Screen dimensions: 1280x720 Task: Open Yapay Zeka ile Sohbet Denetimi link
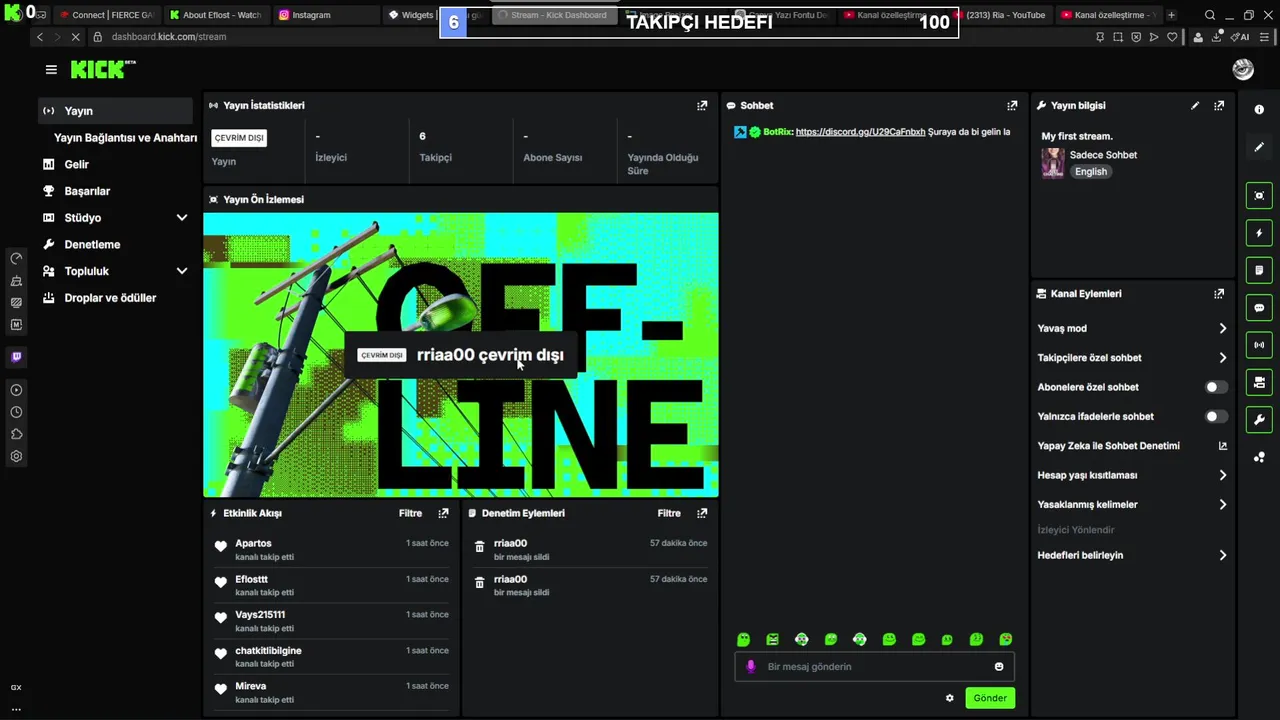click(1132, 446)
